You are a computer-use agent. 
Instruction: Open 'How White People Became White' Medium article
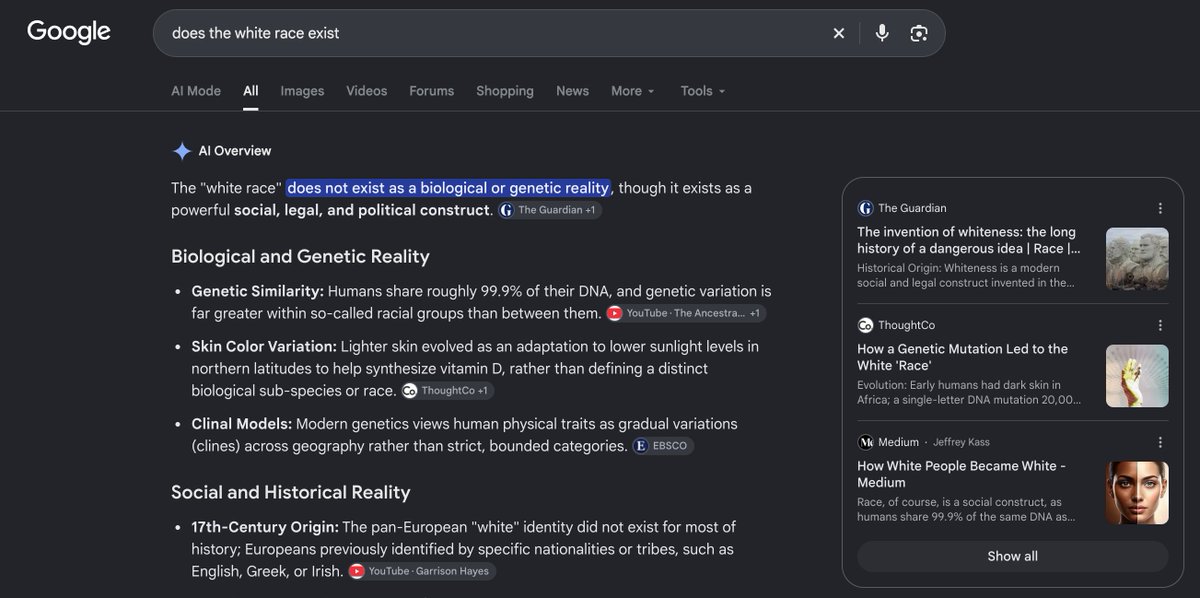click(962, 474)
